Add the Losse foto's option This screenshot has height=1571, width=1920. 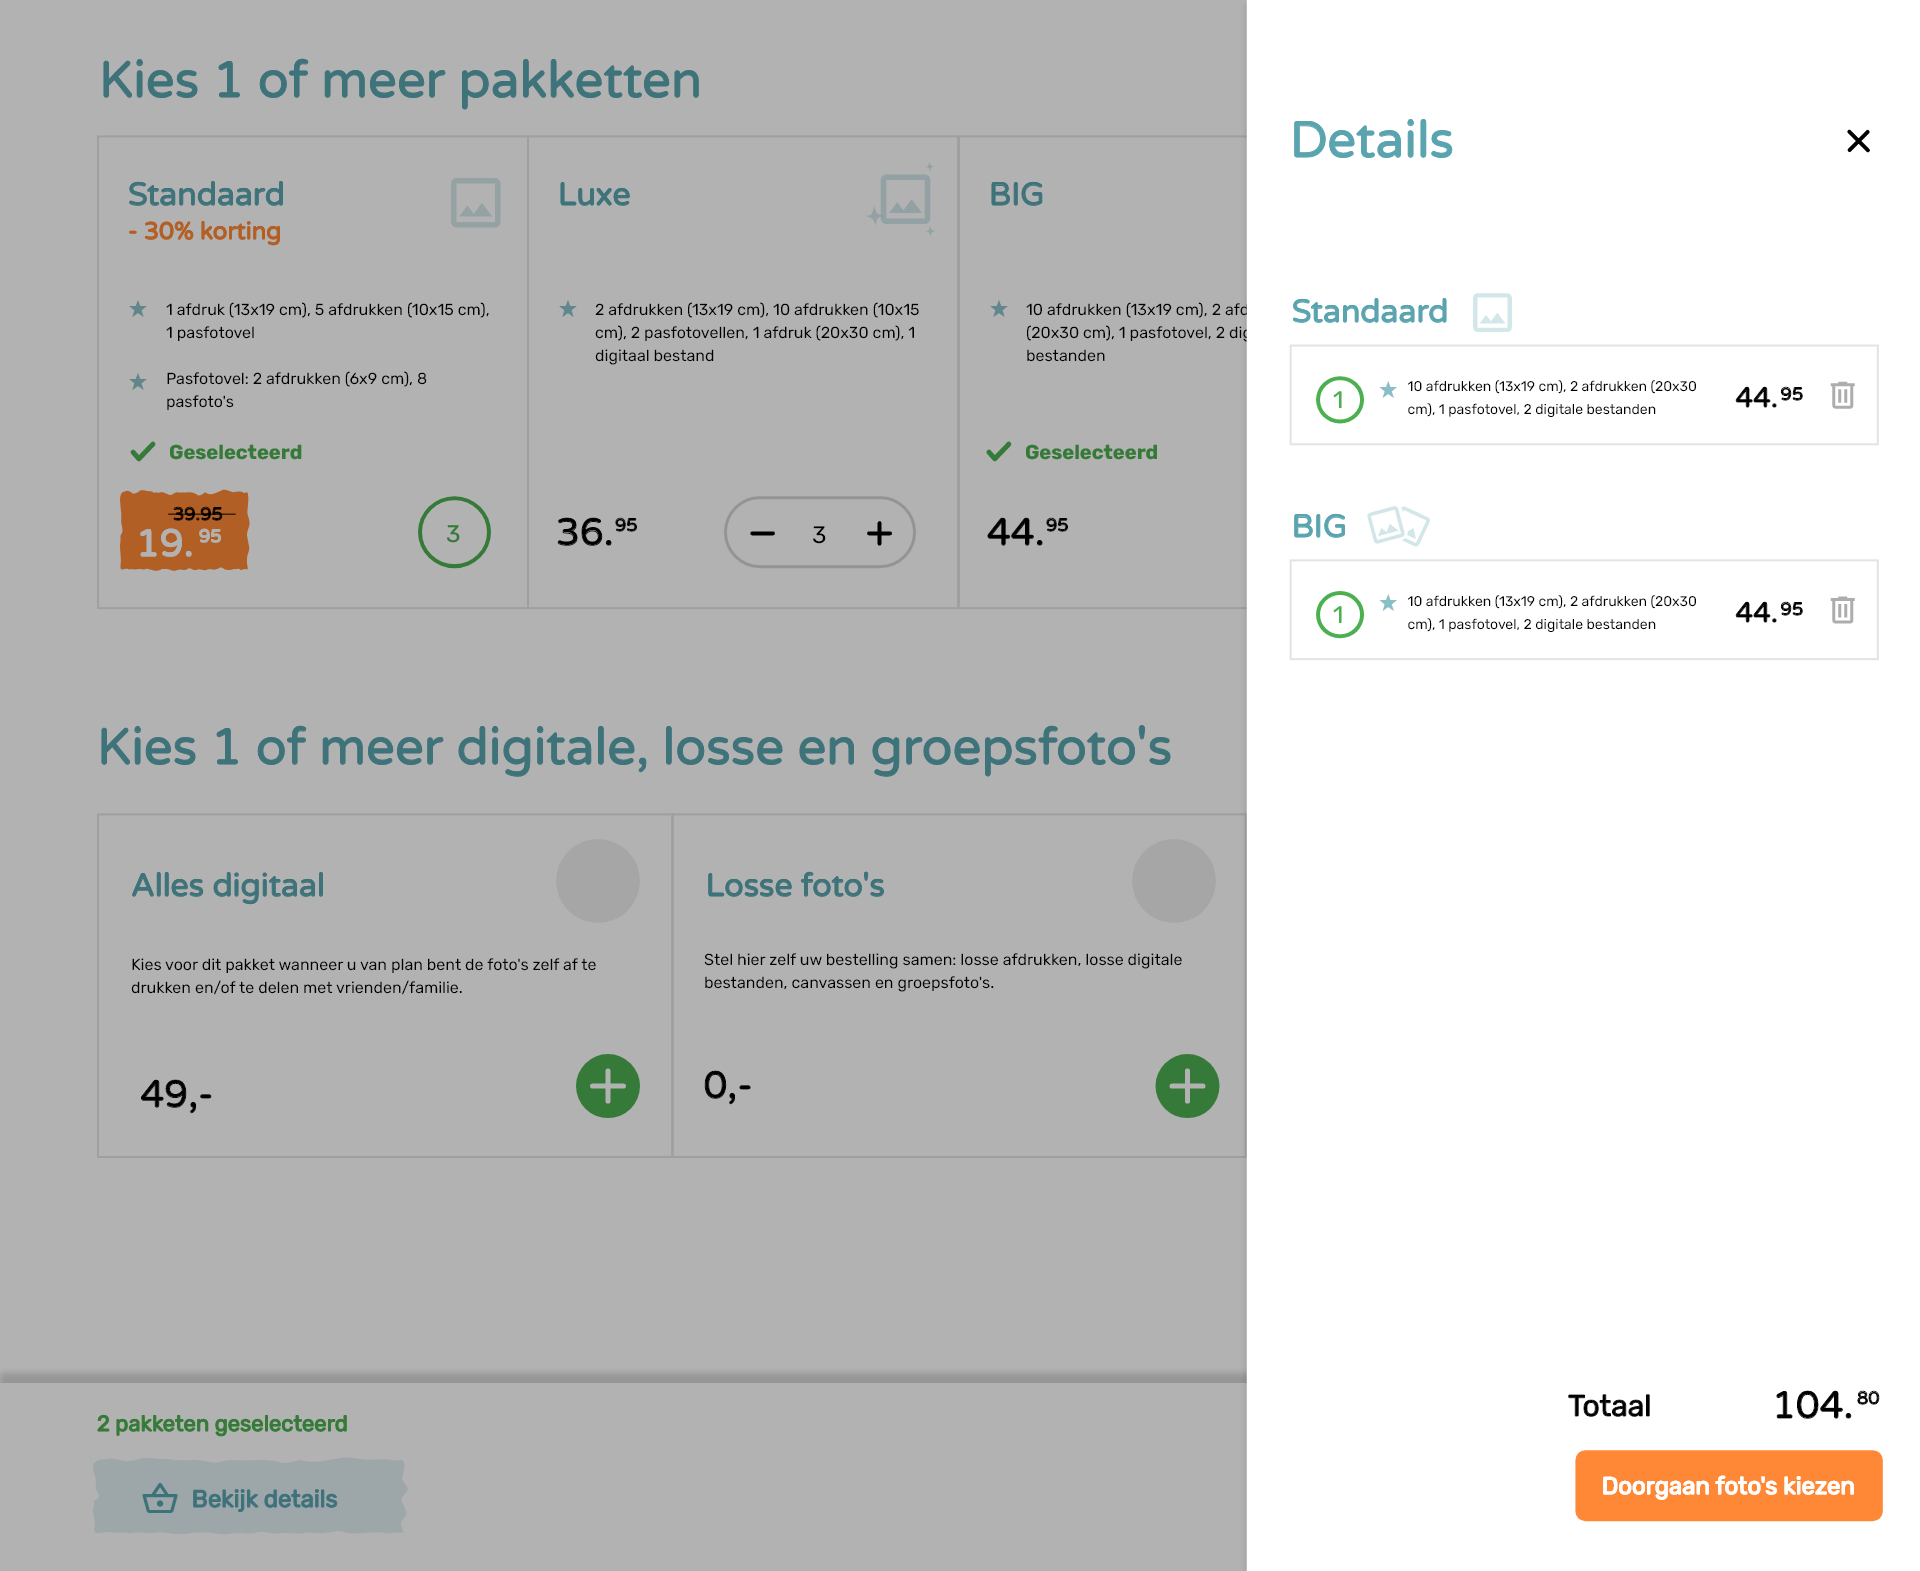[1187, 1086]
